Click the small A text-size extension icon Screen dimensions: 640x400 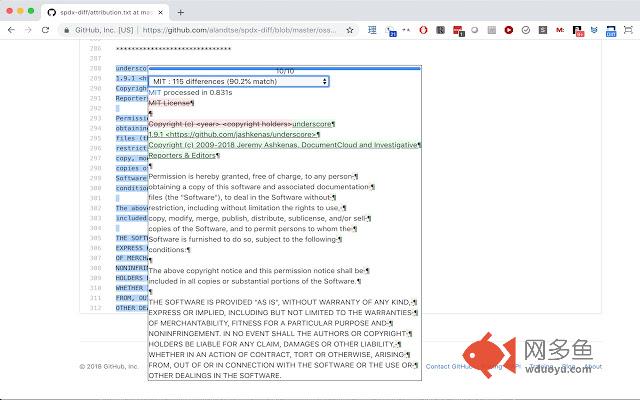click(406, 30)
